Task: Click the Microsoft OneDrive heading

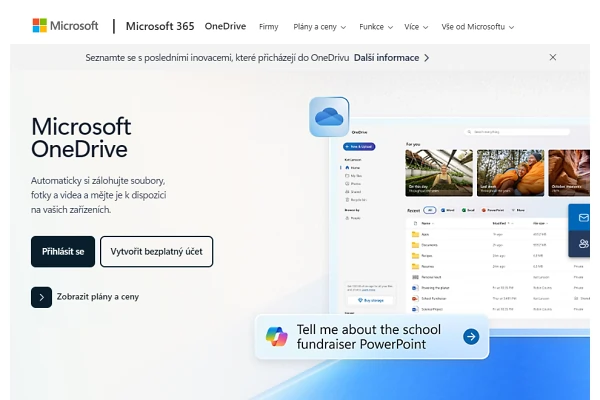Action: coord(81,137)
